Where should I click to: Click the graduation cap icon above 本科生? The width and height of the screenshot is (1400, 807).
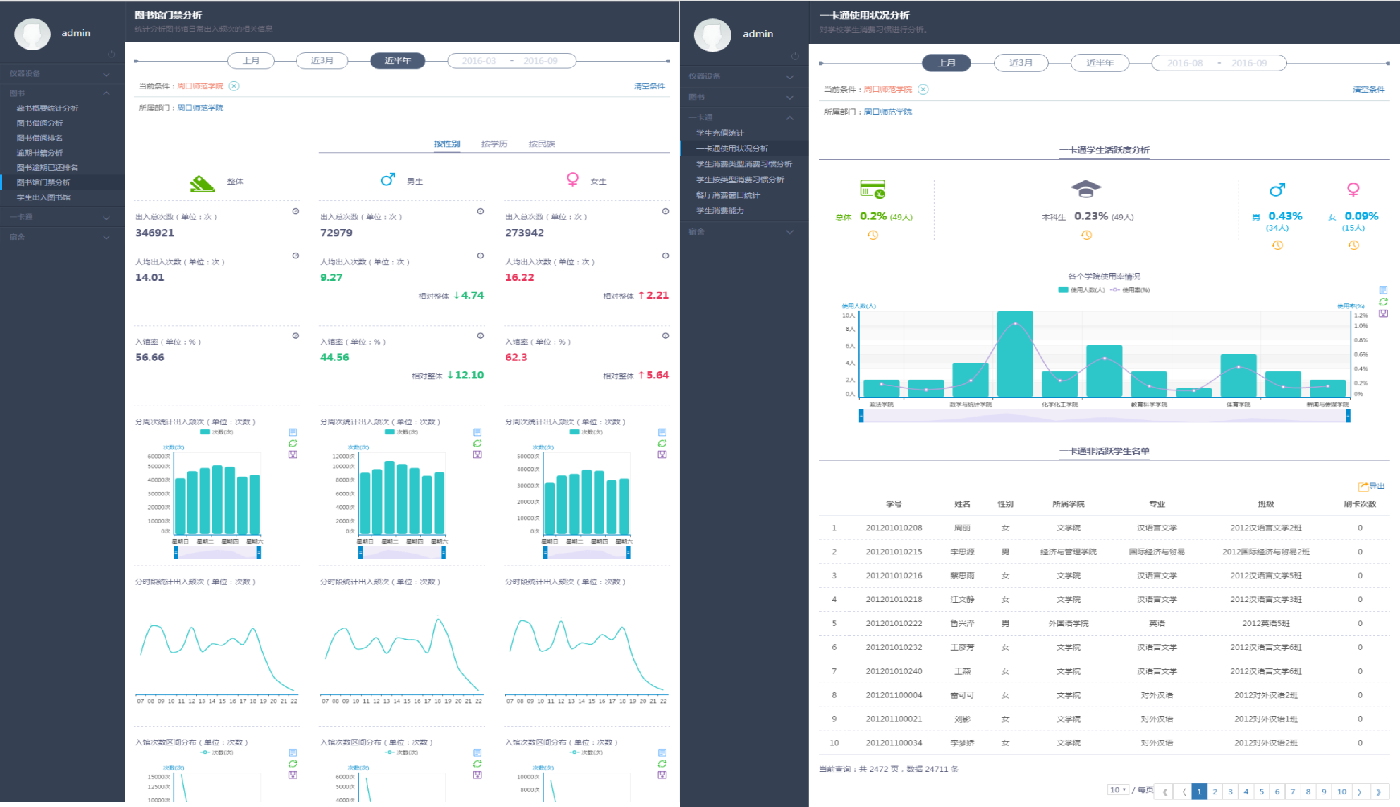(x=1084, y=189)
